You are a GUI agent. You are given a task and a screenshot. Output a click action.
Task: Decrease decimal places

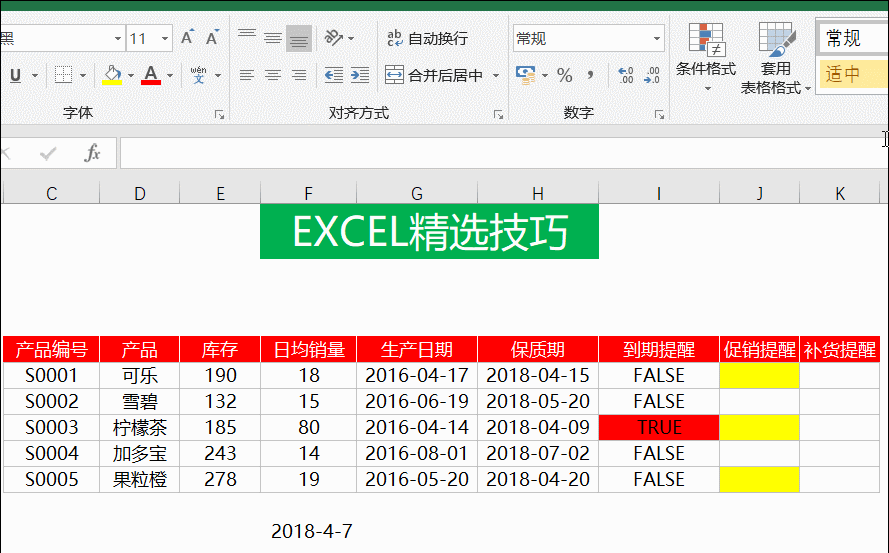pos(651,75)
